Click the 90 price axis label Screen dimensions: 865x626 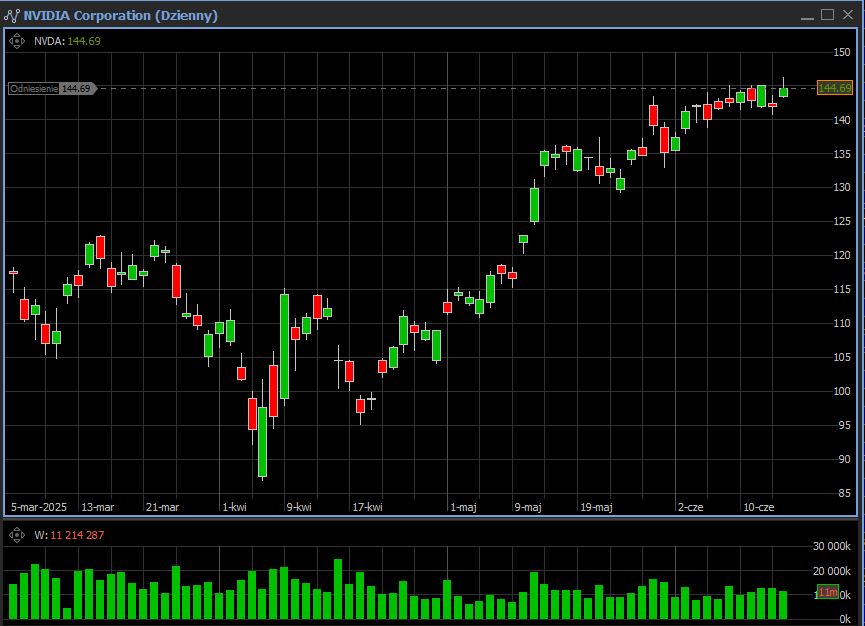coord(844,459)
